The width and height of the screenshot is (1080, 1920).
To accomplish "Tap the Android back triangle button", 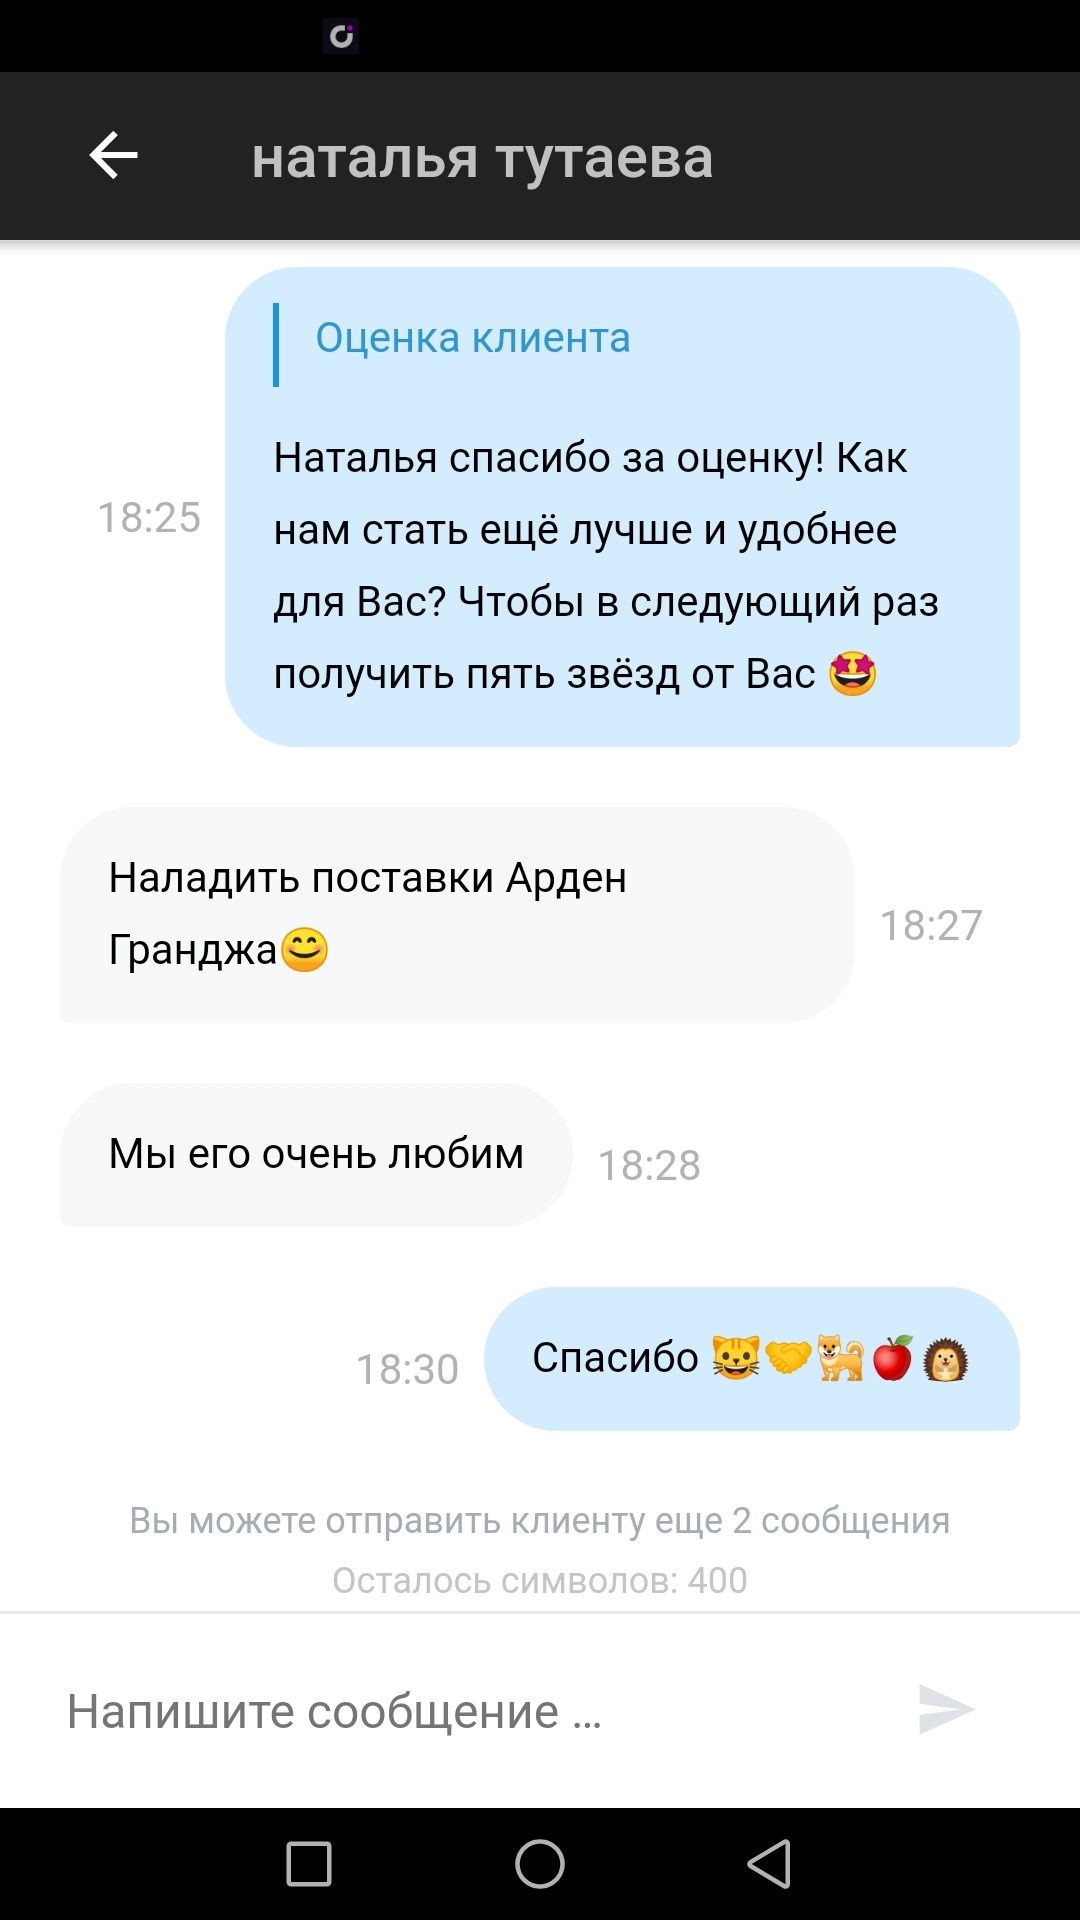I will [769, 1864].
